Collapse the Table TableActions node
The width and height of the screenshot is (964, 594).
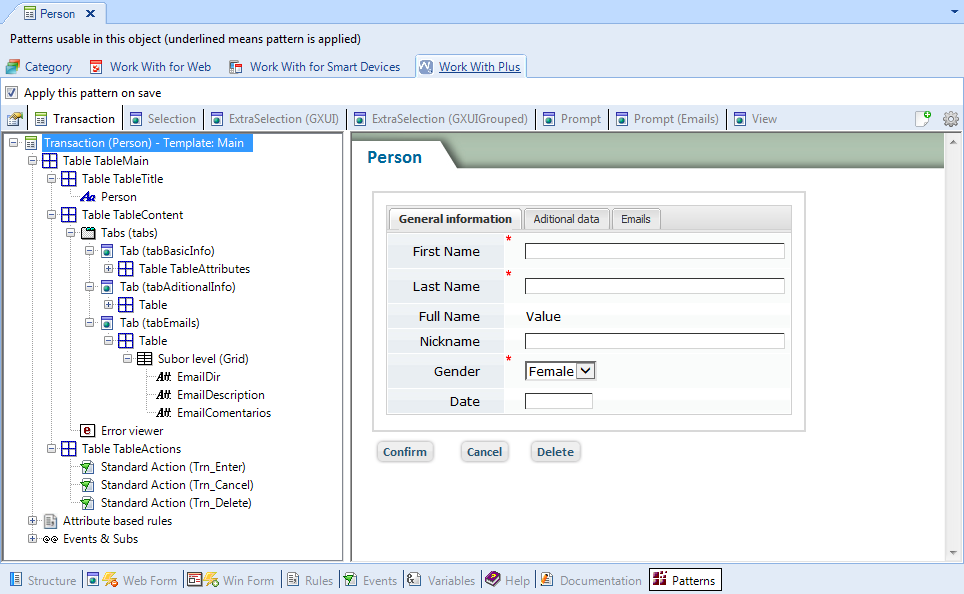(52, 449)
